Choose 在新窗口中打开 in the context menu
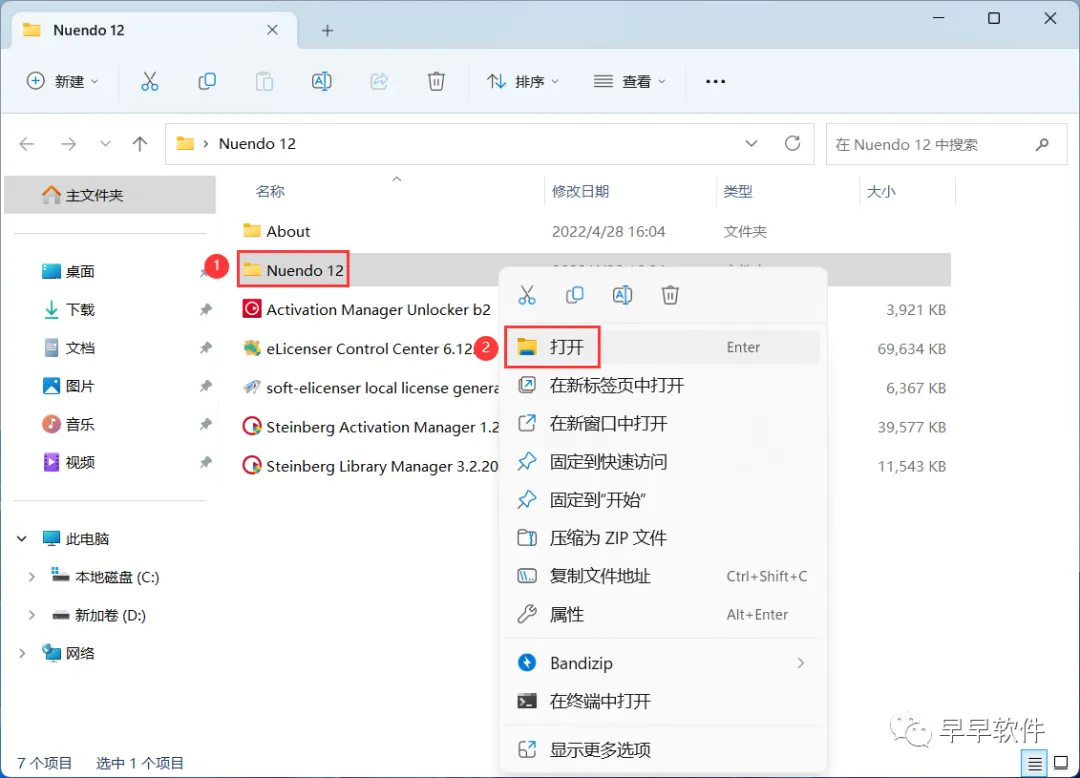The image size is (1080, 778). pyautogui.click(x=663, y=423)
